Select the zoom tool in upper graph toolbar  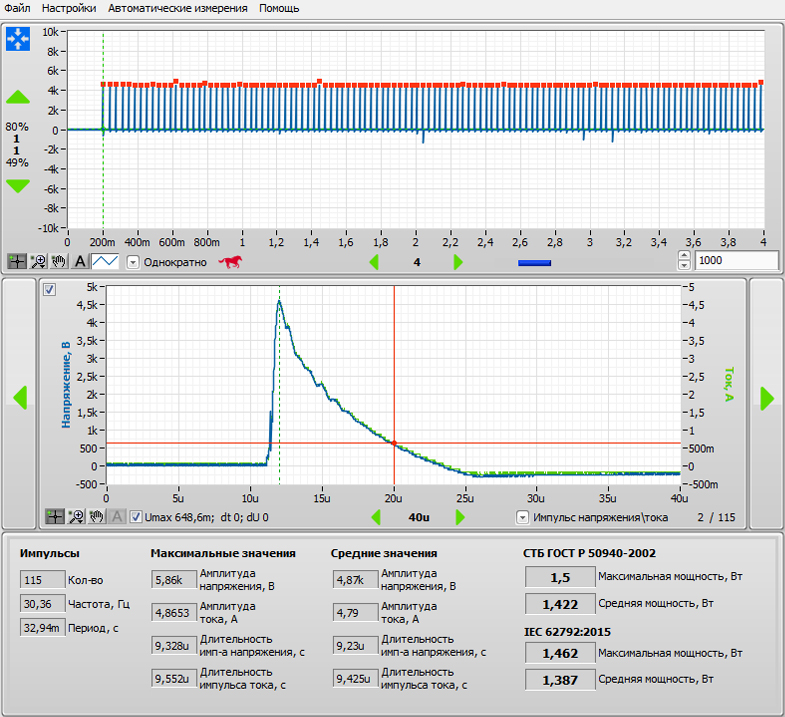[39, 261]
